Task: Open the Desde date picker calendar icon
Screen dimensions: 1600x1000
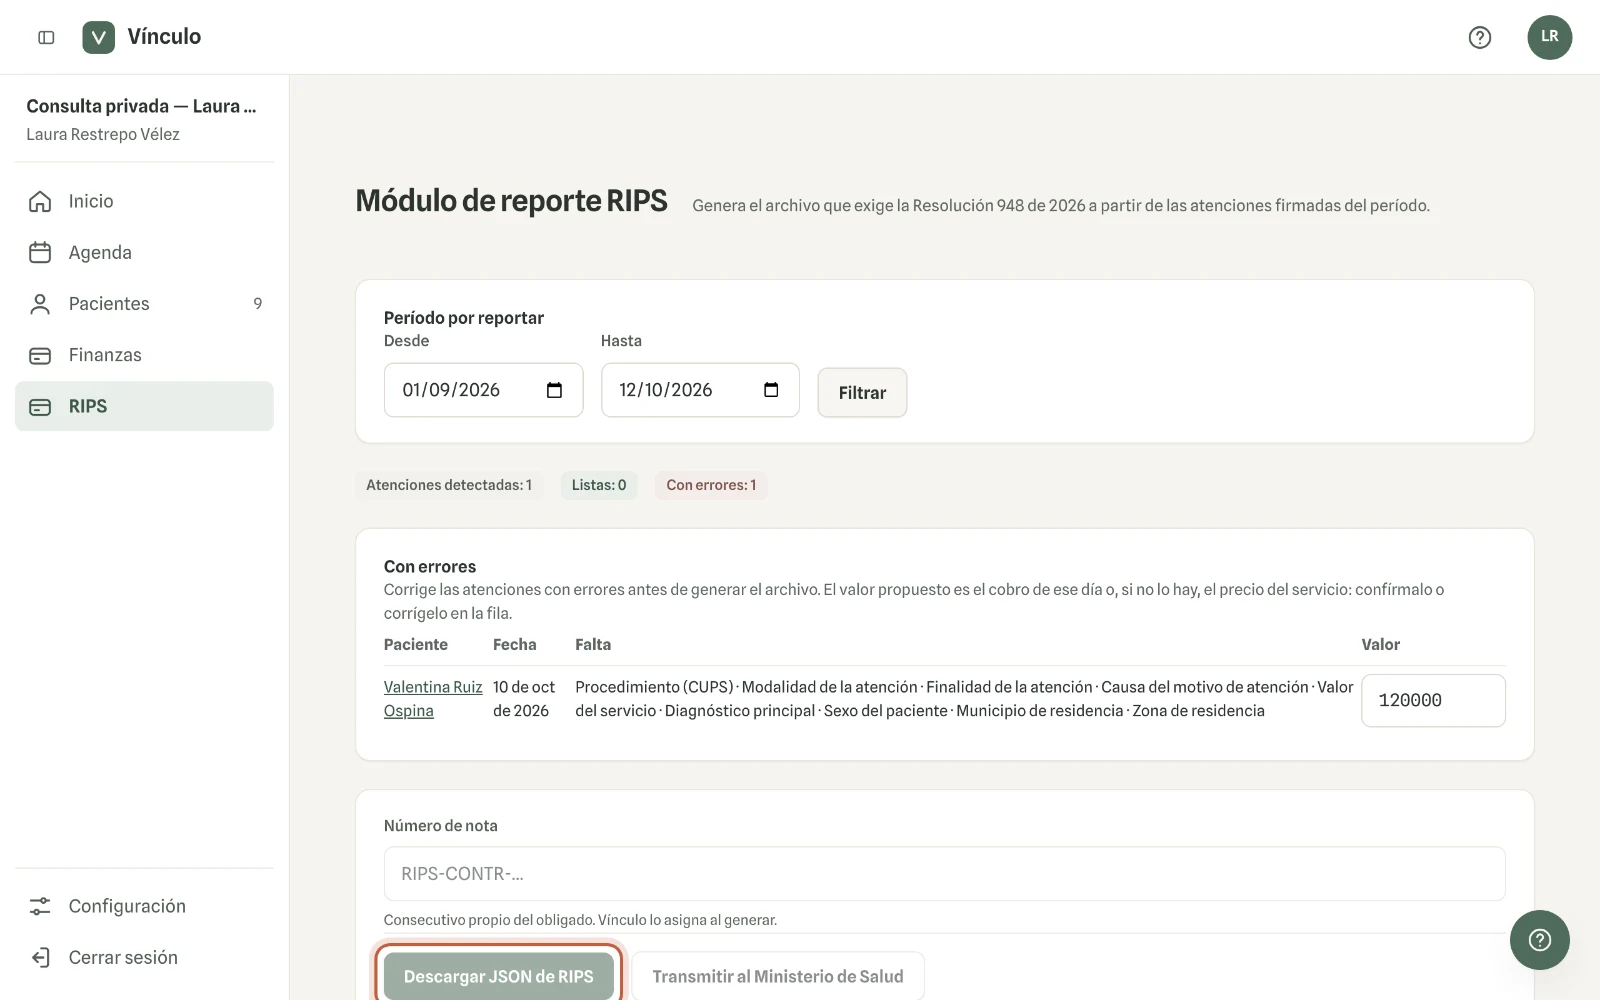Action: pos(554,390)
